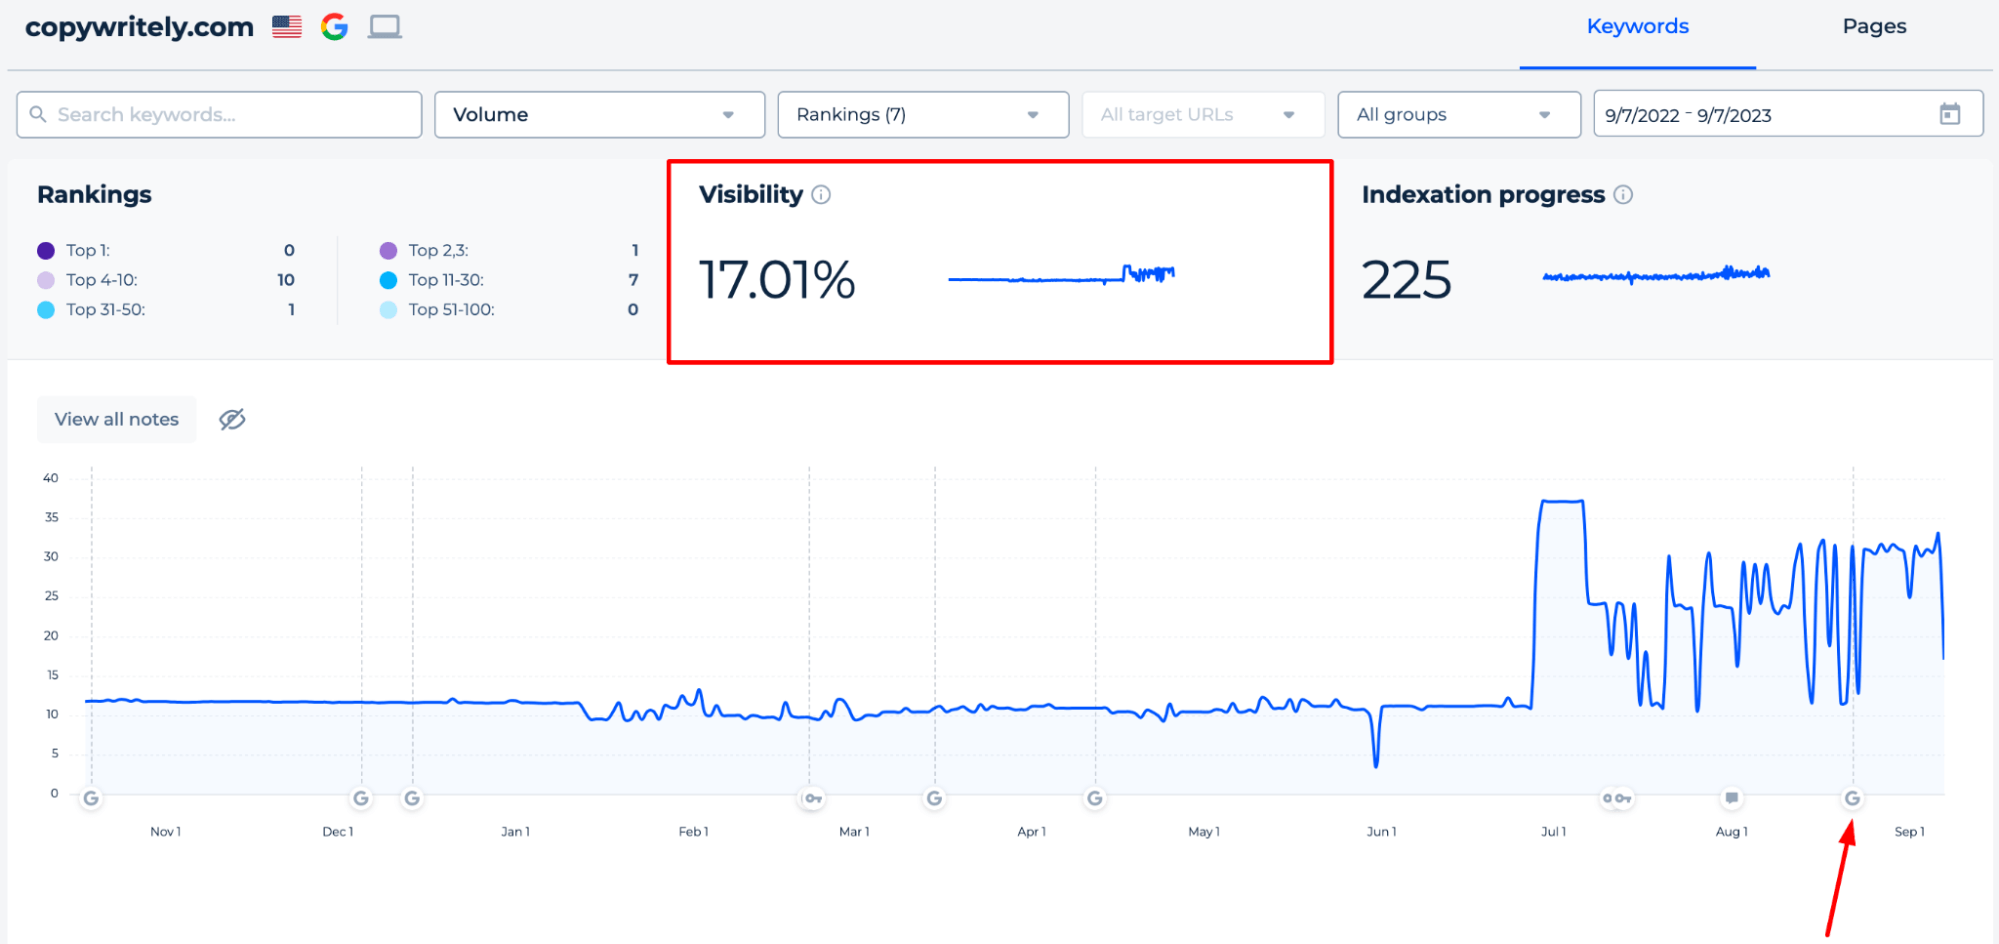Click the 225 indexation value
Screen dimensions: 1999x944
(x=1406, y=280)
